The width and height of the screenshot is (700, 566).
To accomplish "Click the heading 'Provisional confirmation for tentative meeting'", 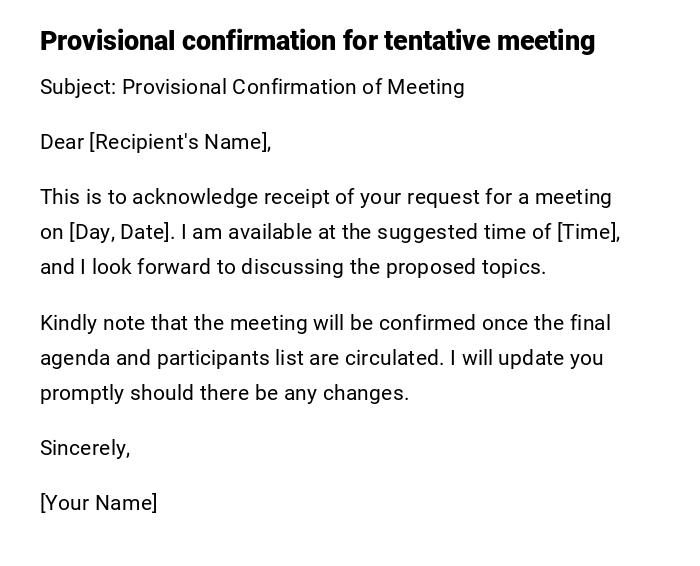I will tap(317, 41).
